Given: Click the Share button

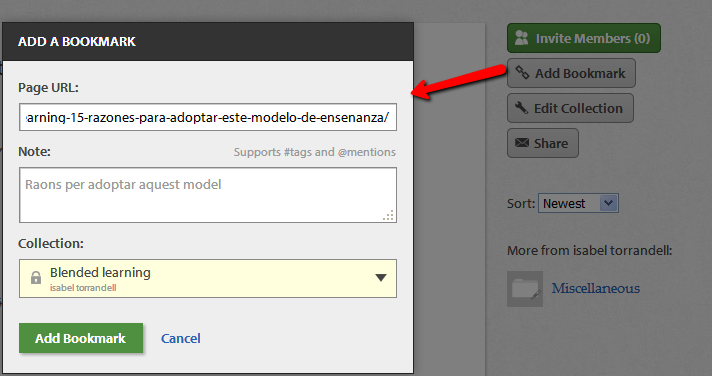Looking at the screenshot, I should [x=543, y=143].
